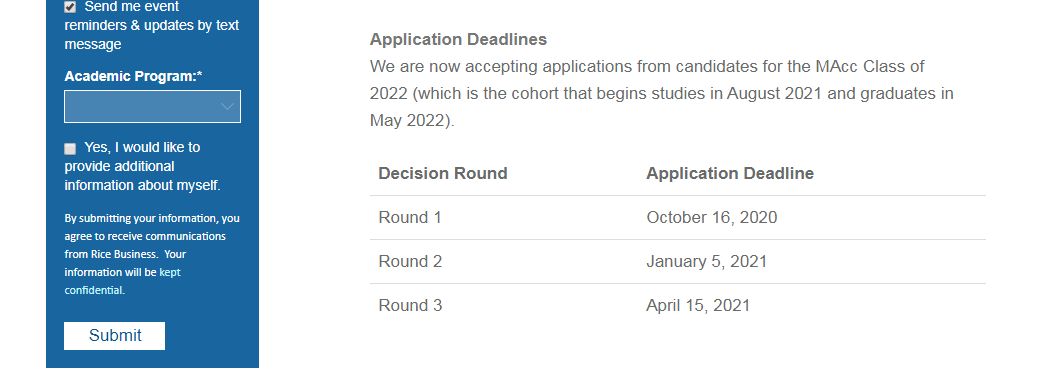Click the "By submitting your information" disclaimer text

[152, 255]
